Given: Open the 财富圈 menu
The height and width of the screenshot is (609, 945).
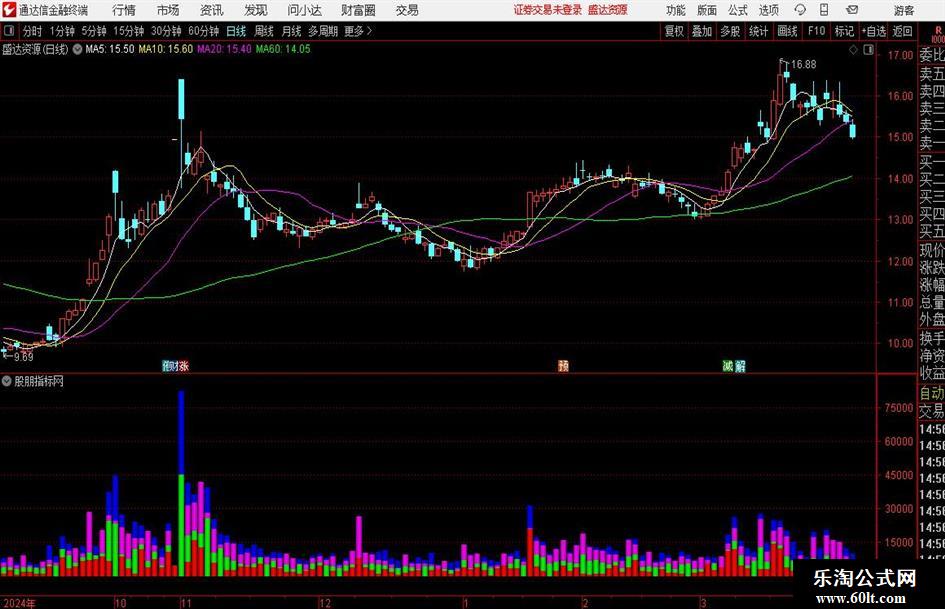Looking at the screenshot, I should click(358, 10).
